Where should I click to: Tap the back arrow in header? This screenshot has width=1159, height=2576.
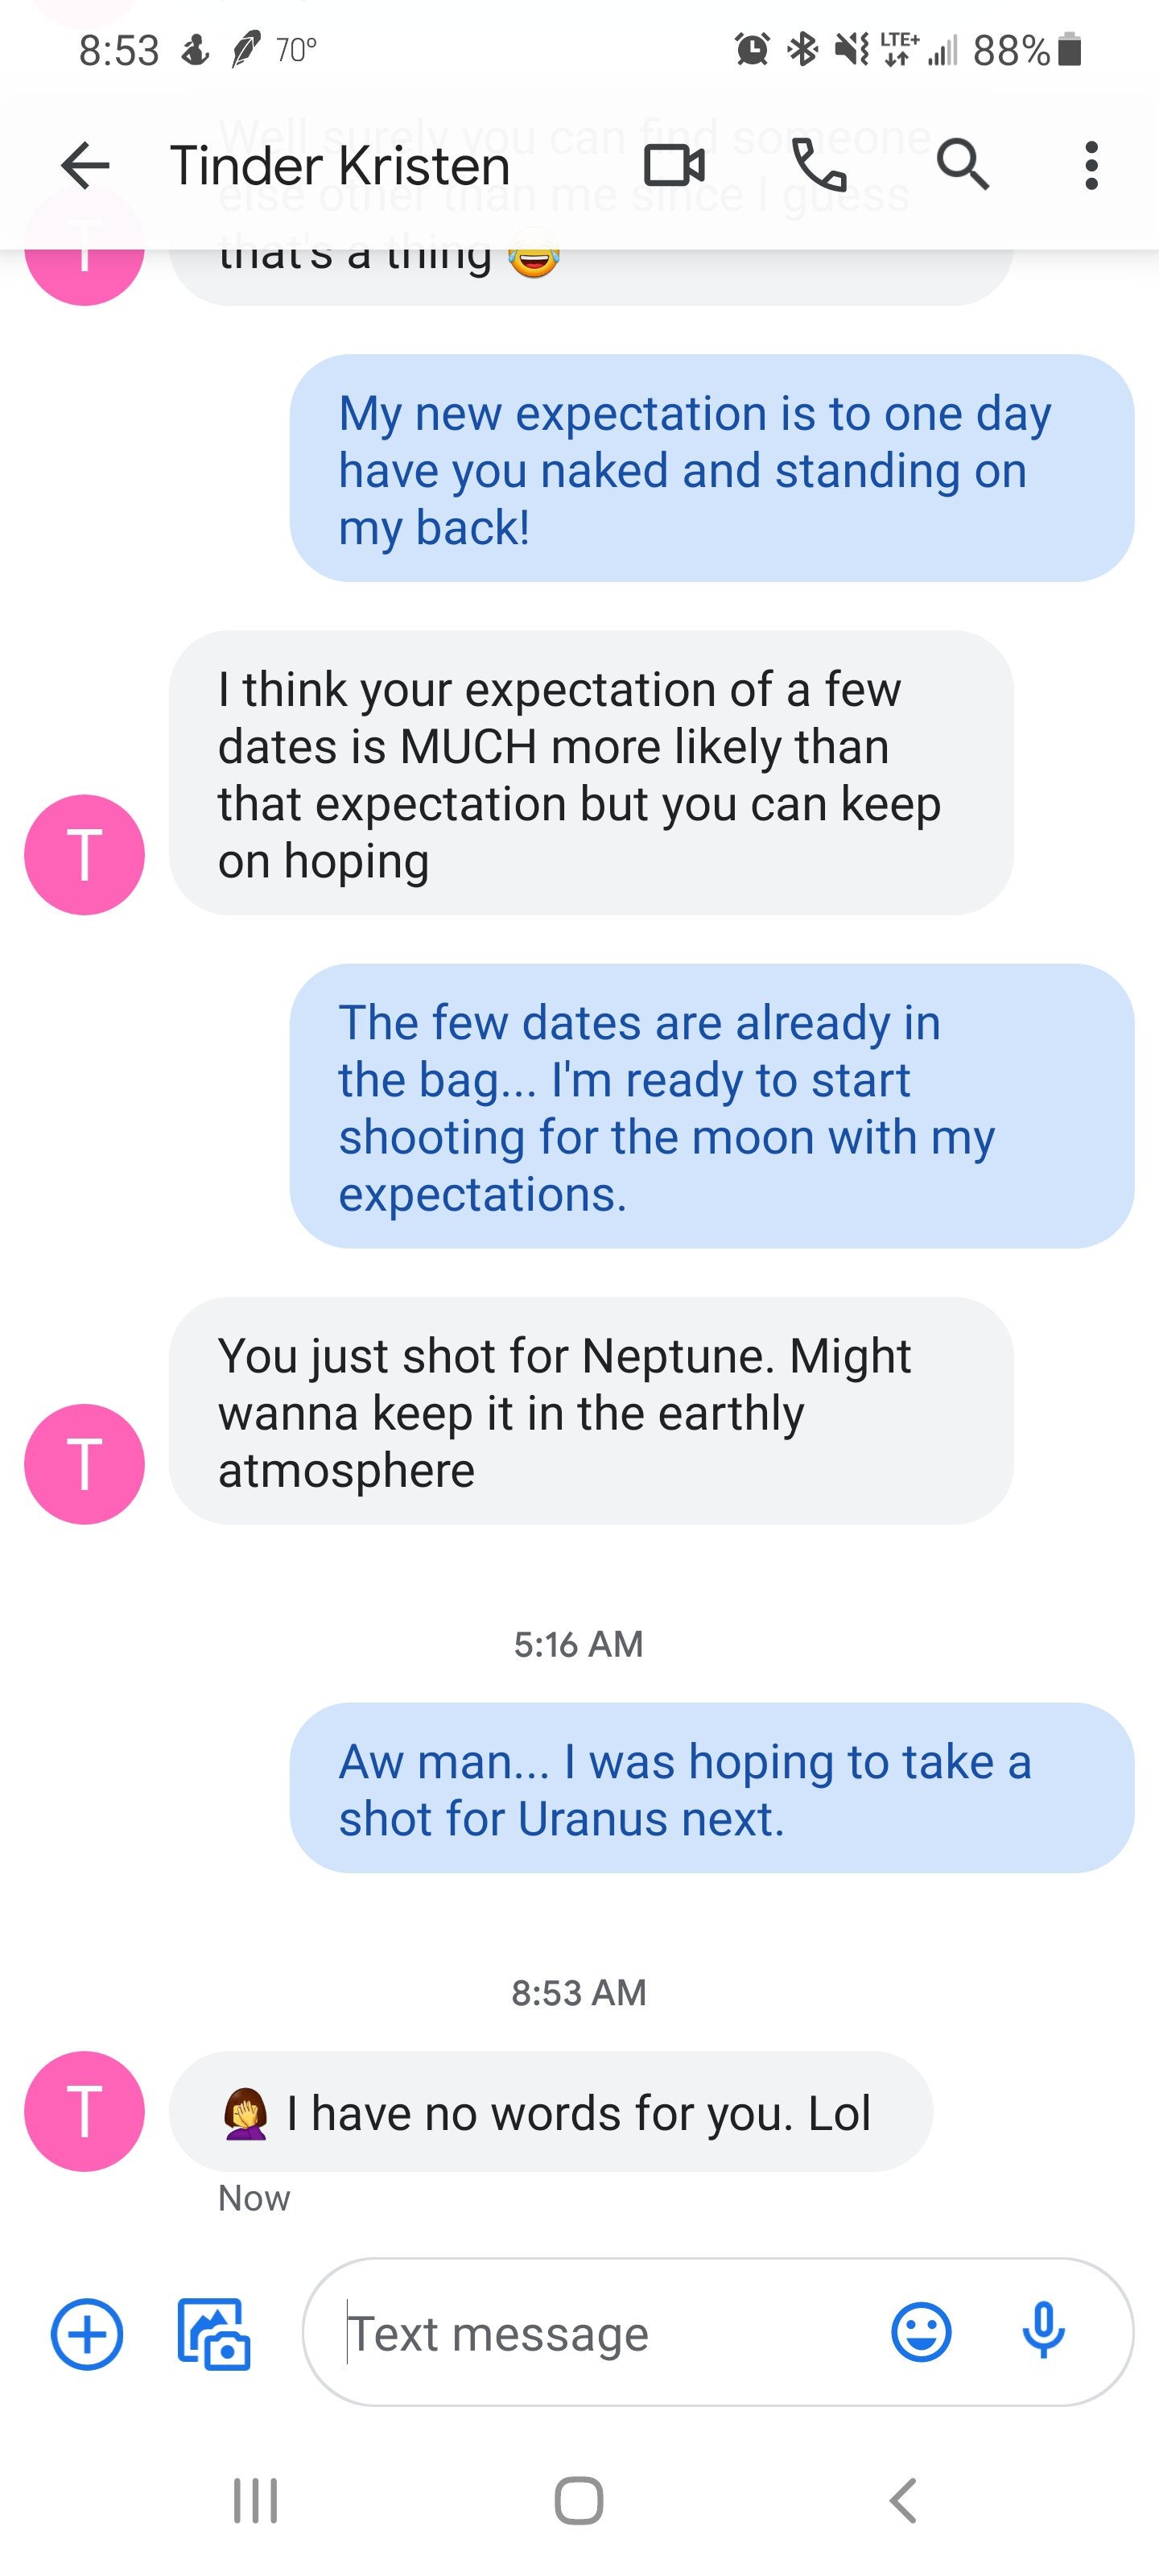coord(85,165)
